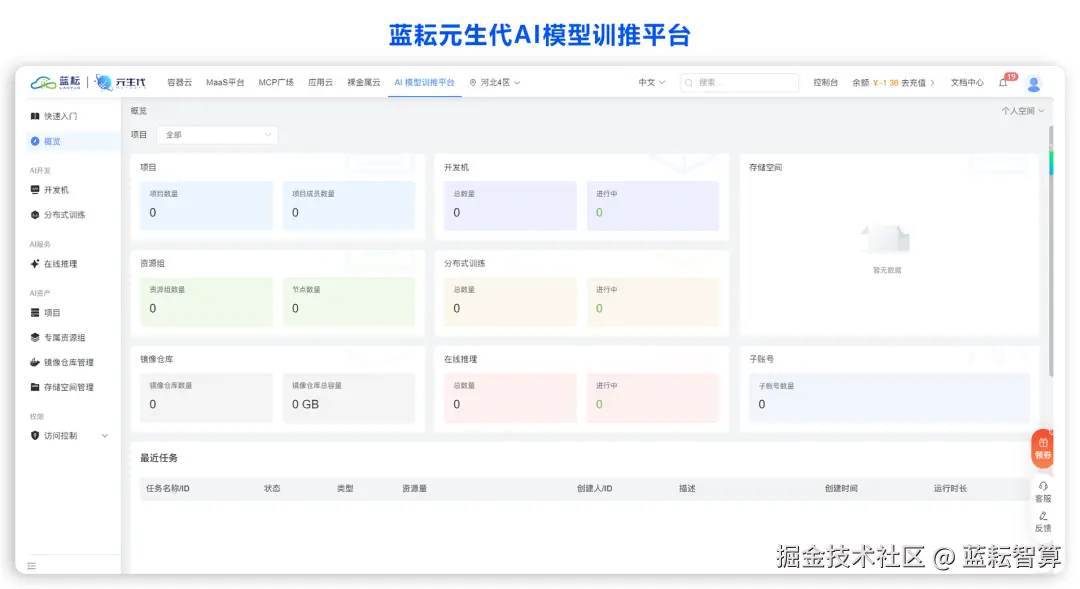Click the 余额 balance text
Screen dimensions: 1080x589
(860, 83)
